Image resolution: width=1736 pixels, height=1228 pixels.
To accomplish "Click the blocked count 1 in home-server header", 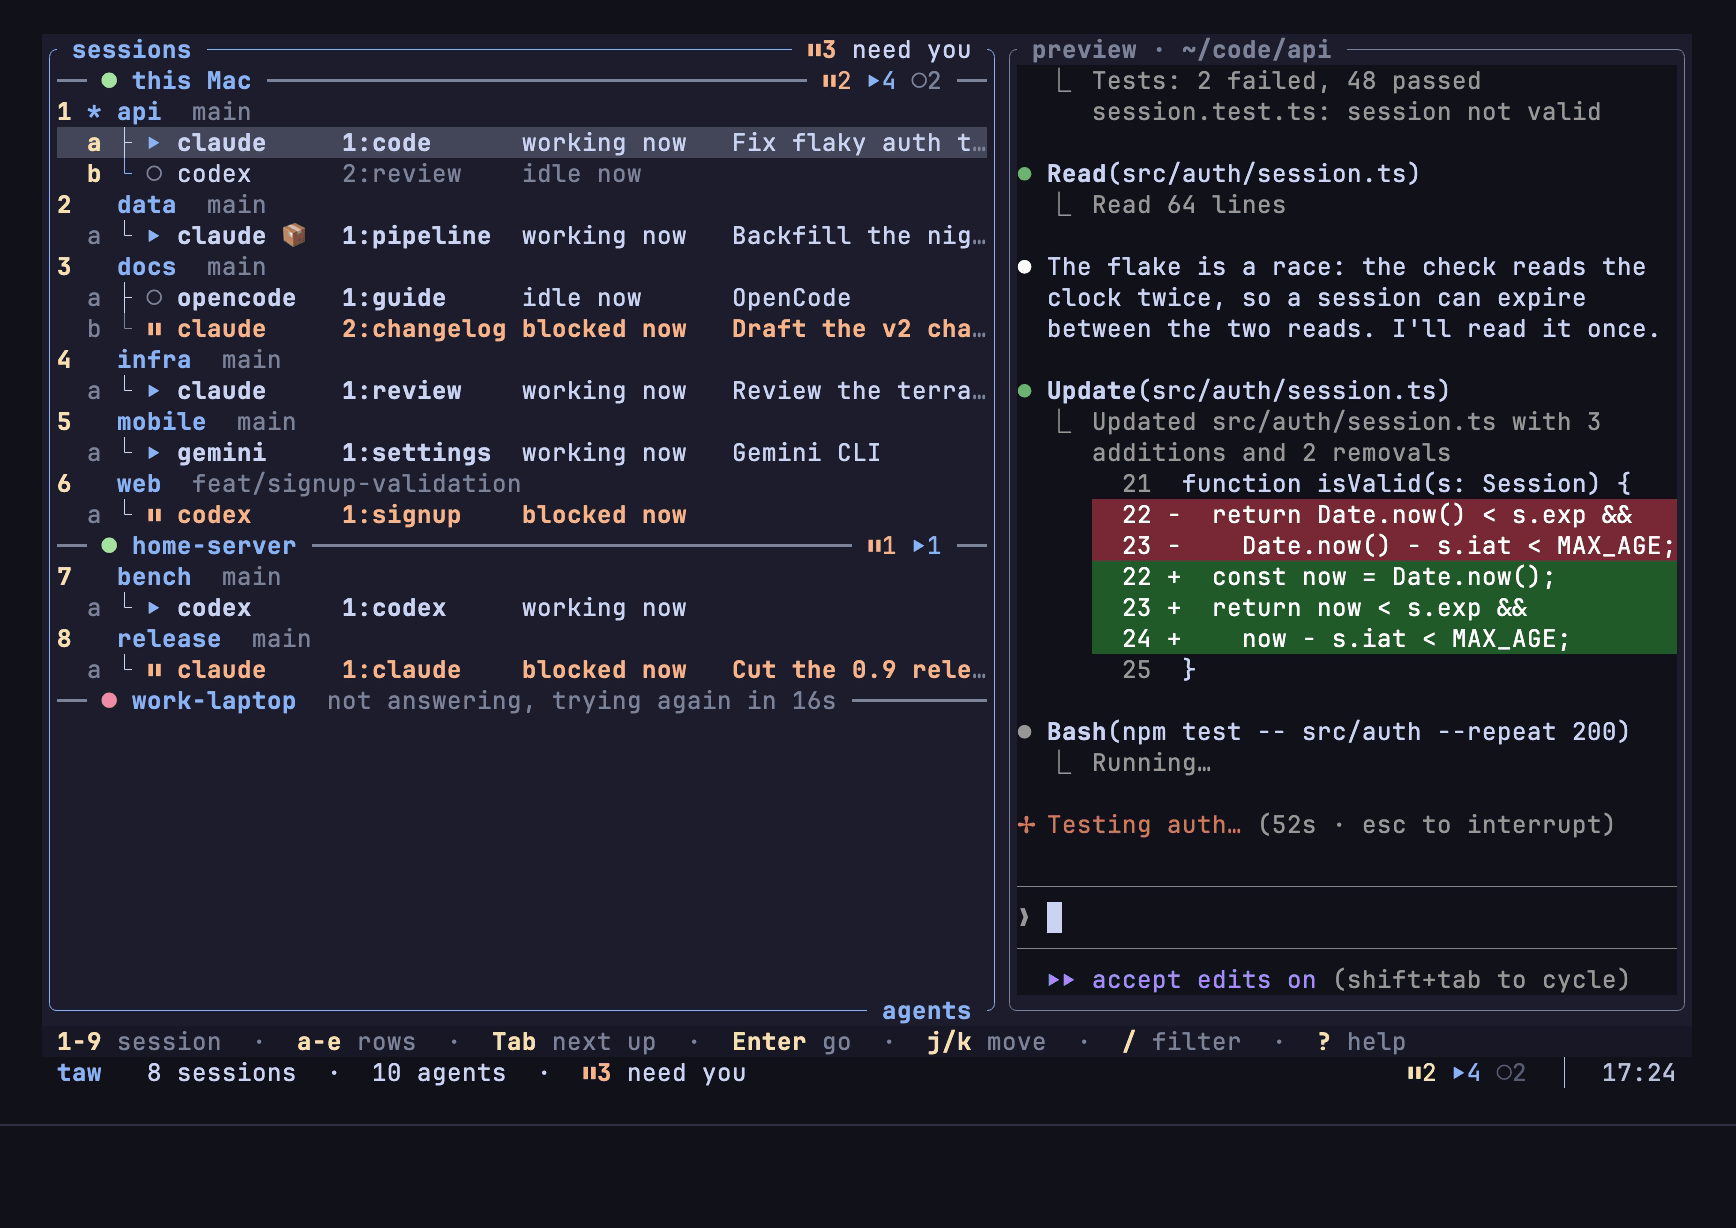I will 881,546.
